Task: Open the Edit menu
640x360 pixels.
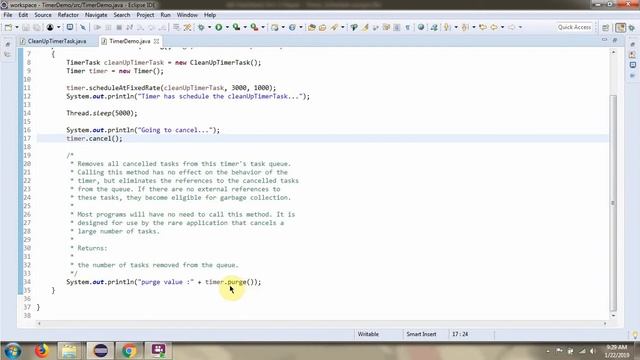Action: [x=23, y=15]
